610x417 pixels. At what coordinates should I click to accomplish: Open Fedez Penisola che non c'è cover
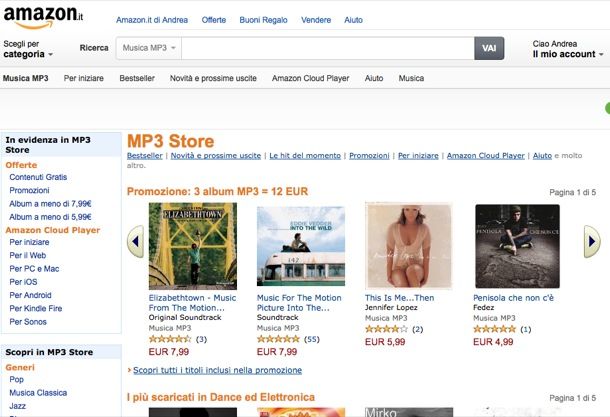pos(517,246)
